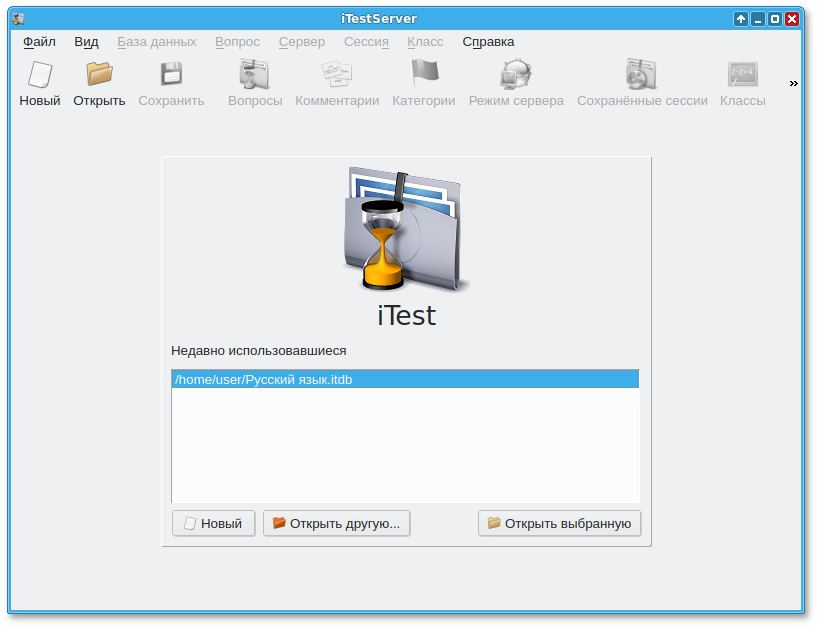Open Сохранённые сессии toolbar icon
Image resolution: width=818 pixels, height=628 pixels.
click(x=642, y=74)
